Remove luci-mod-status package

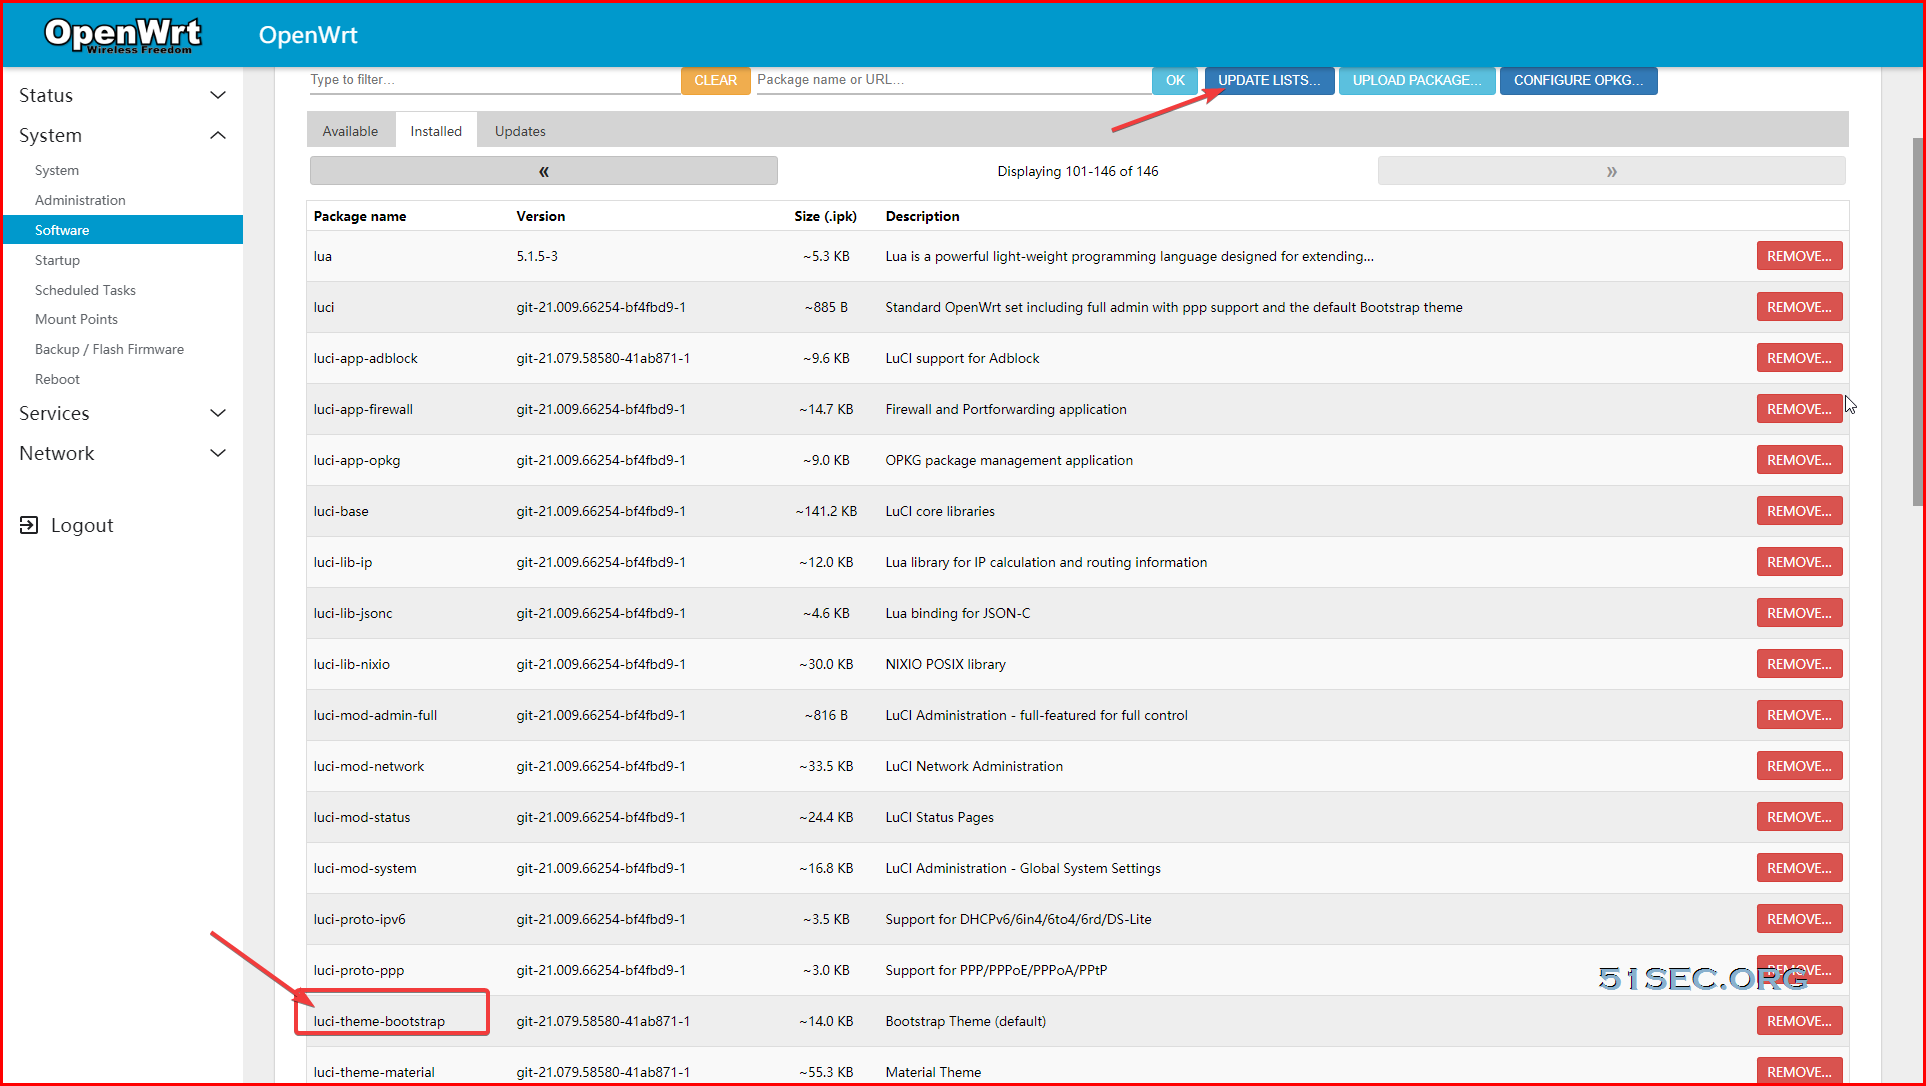[1799, 817]
